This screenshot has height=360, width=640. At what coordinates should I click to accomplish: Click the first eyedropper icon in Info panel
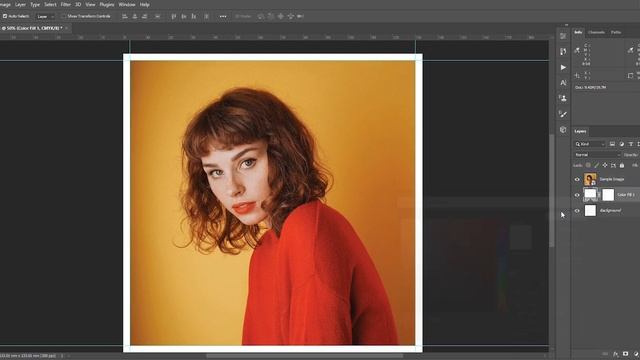577,50
